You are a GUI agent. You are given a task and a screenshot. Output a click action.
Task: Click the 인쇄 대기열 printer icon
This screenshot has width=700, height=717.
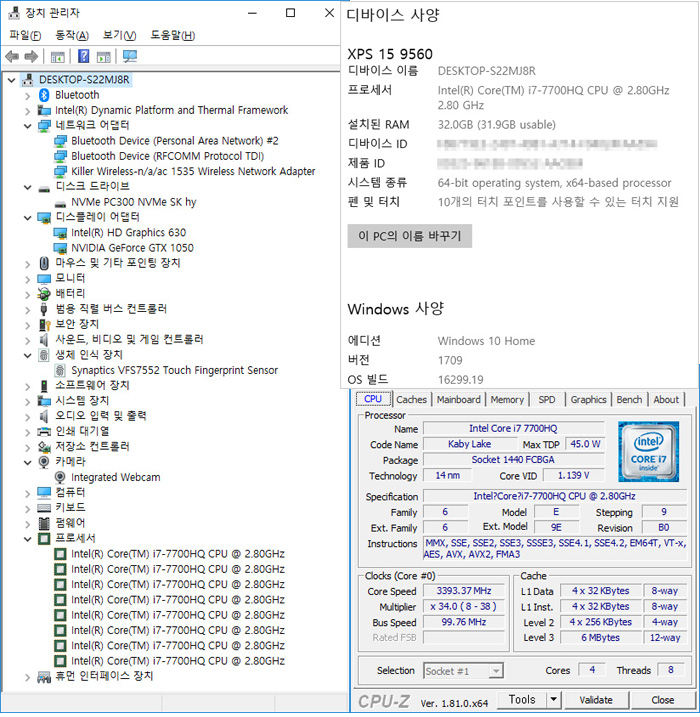[44, 432]
